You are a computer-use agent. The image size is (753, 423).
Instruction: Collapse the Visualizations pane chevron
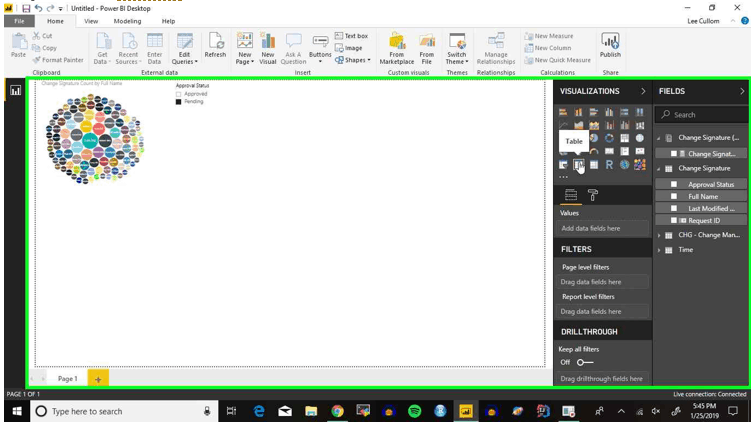[x=643, y=91]
